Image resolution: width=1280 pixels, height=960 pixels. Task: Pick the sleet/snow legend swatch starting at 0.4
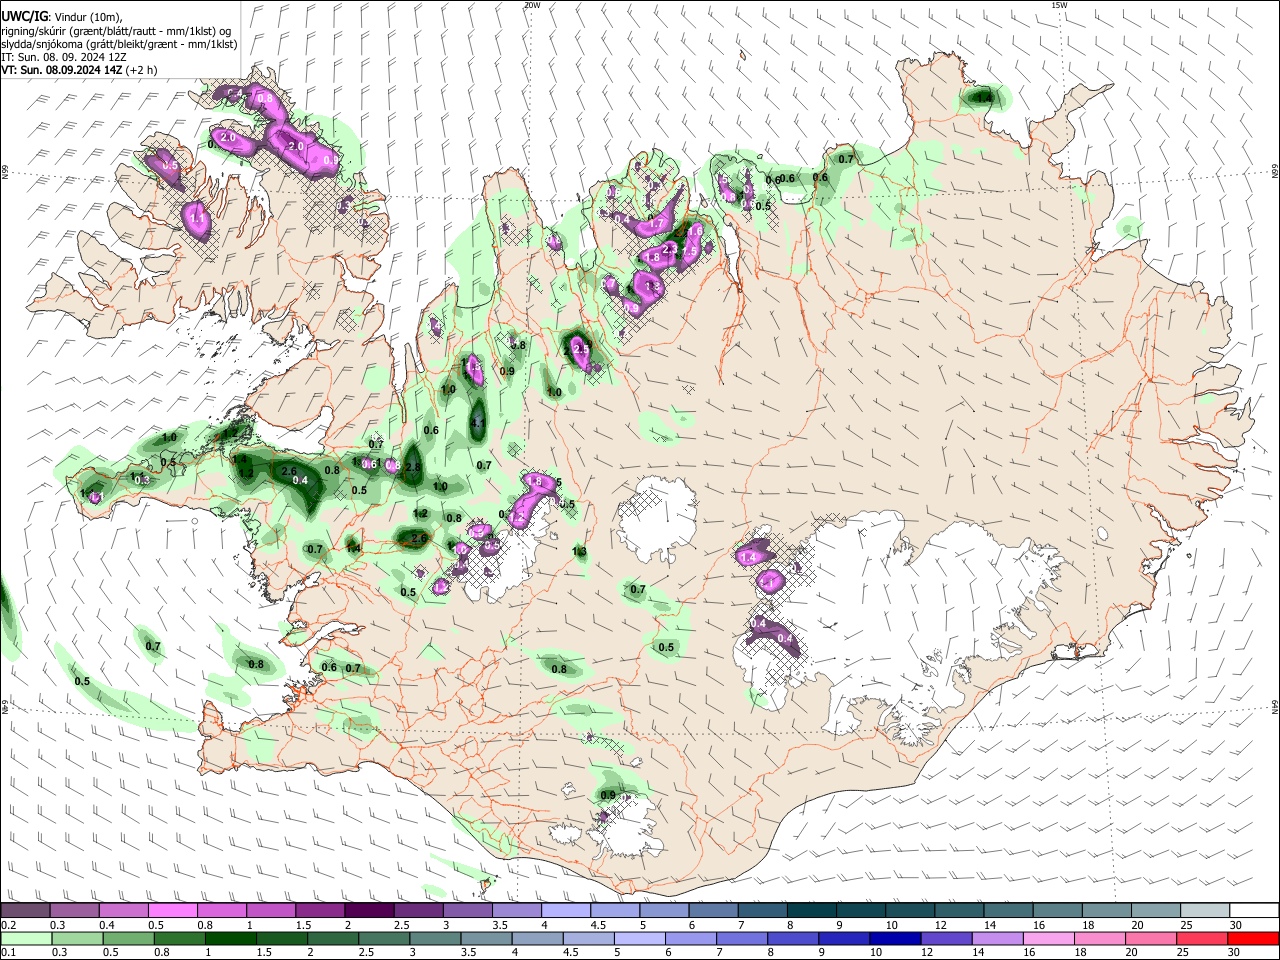click(123, 911)
